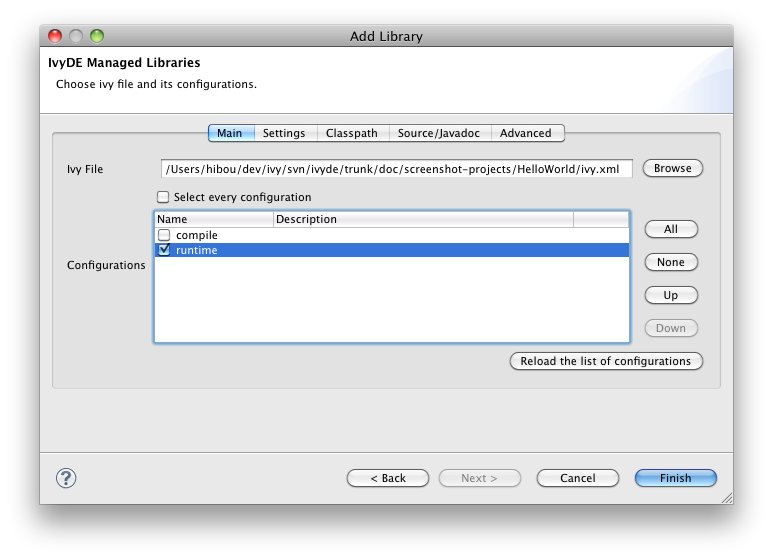Image resolution: width=773 pixels, height=559 pixels.
Task: Enable Select every configuration checkbox
Action: (x=163, y=197)
